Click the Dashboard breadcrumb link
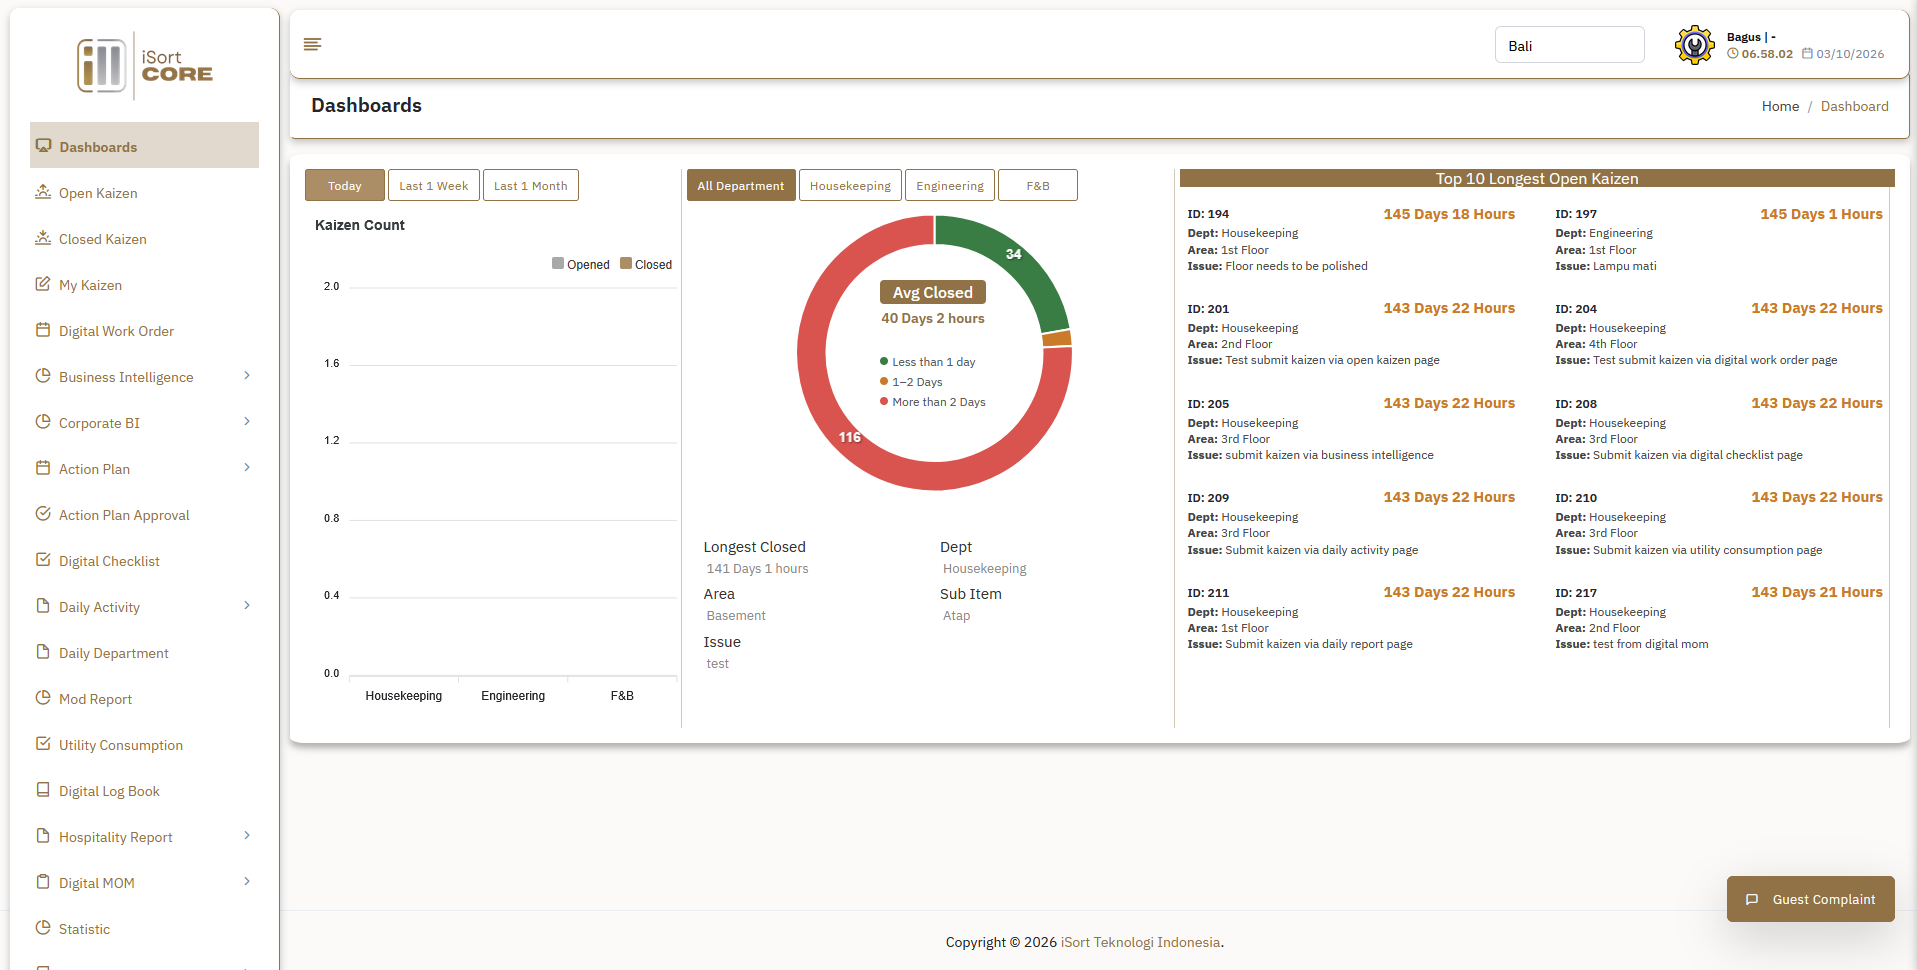Image resolution: width=1917 pixels, height=970 pixels. (1855, 106)
